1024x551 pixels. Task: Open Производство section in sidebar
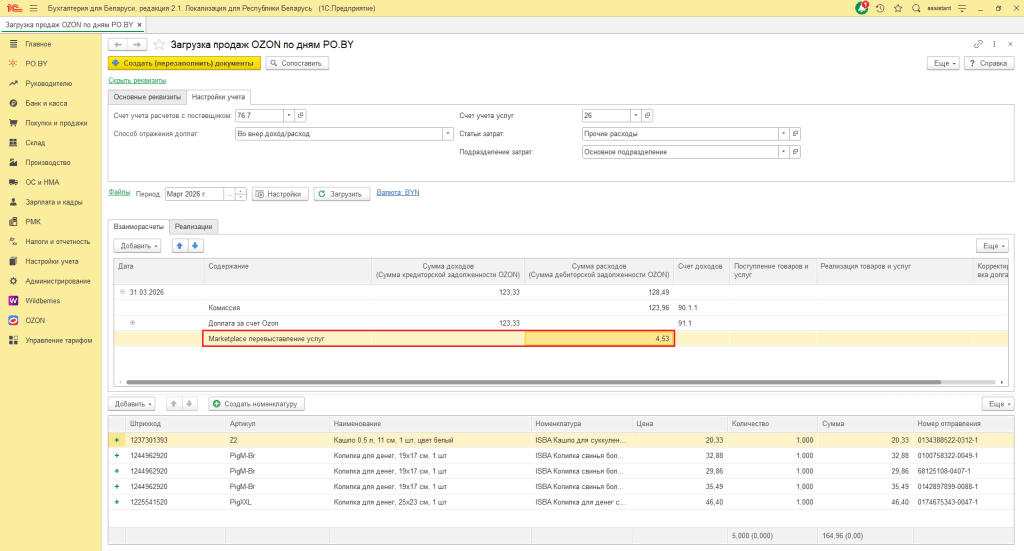[48, 163]
